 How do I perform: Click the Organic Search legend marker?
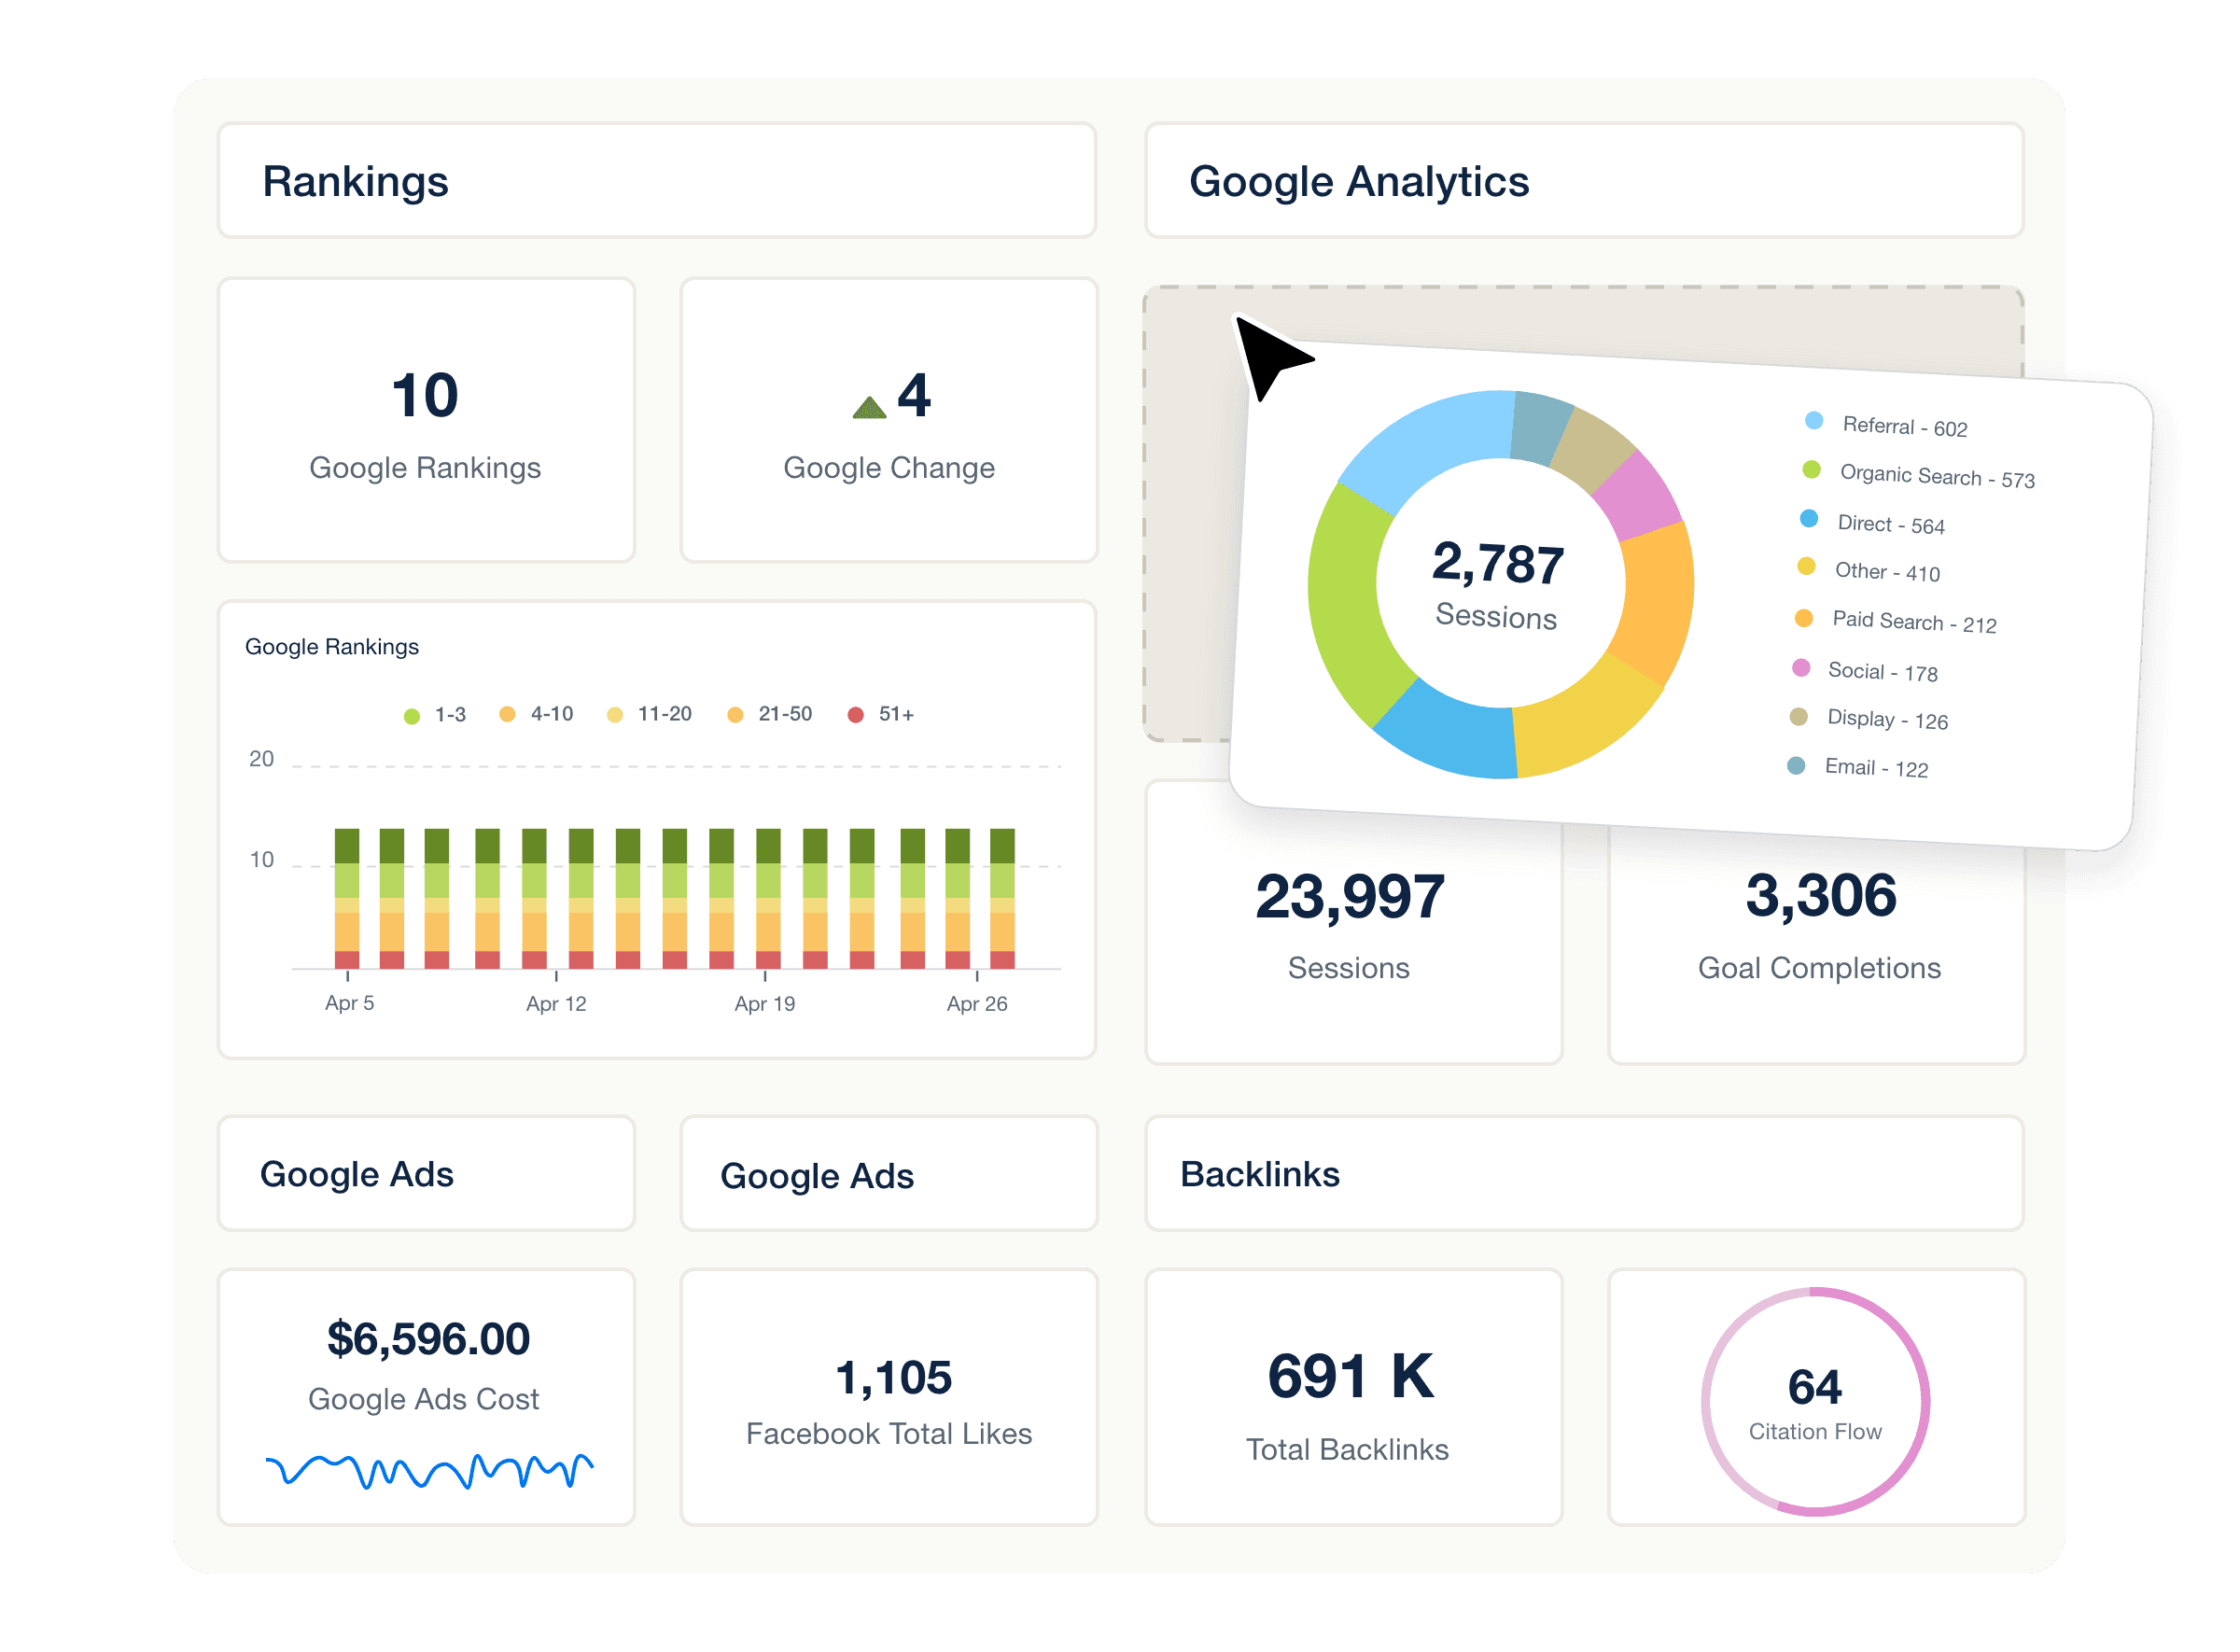[1811, 473]
